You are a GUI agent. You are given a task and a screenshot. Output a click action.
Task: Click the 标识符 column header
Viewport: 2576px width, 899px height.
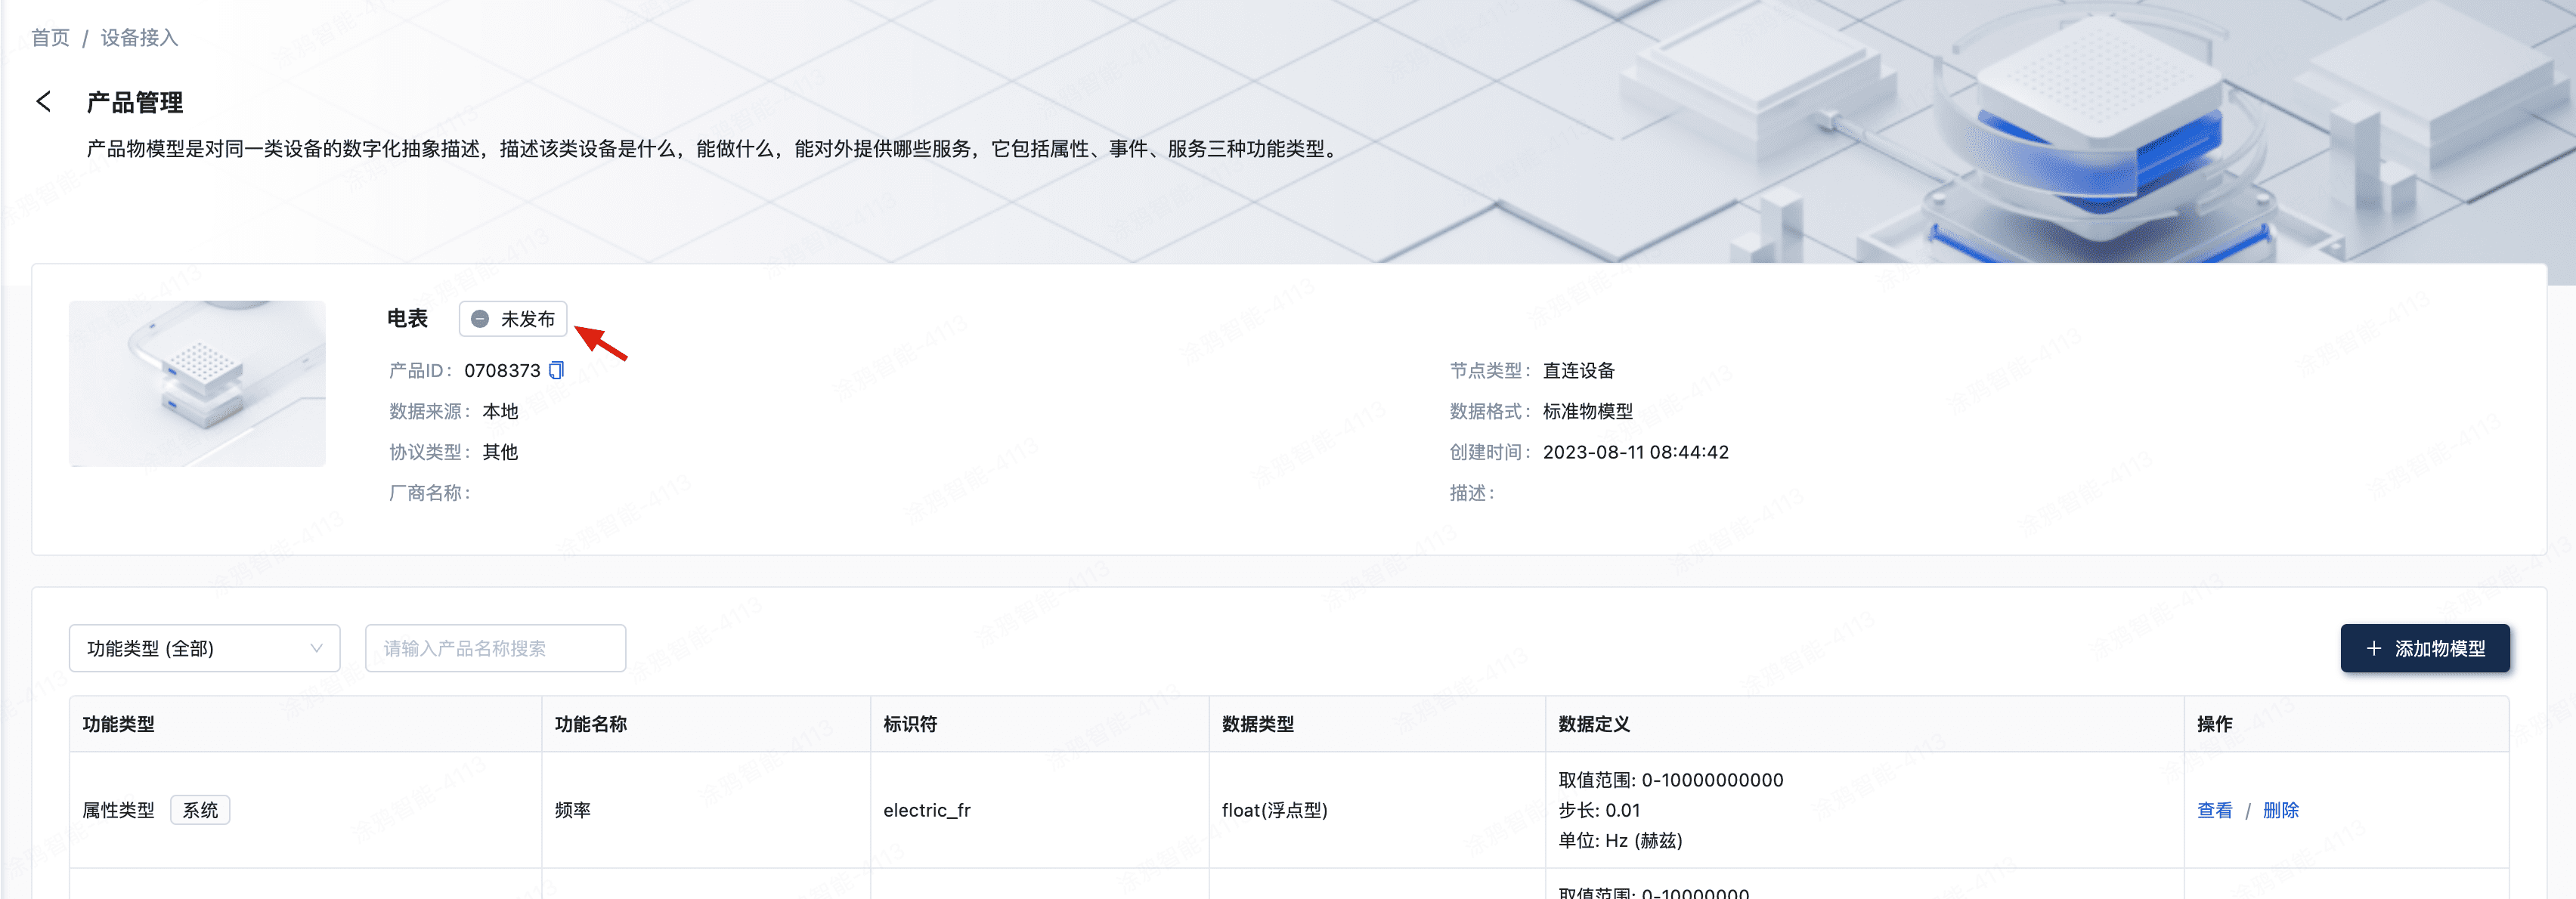point(910,724)
